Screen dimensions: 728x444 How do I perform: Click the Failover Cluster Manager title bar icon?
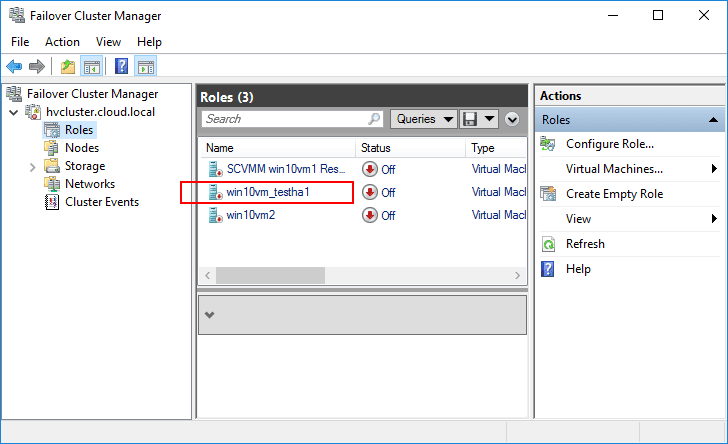17,15
